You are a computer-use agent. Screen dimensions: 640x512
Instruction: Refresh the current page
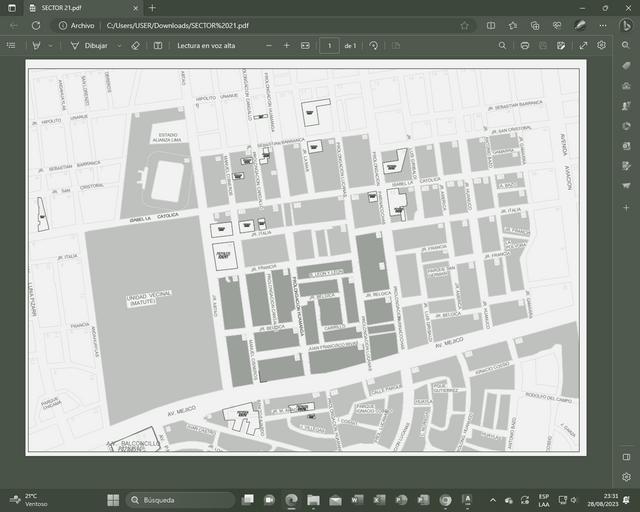[36, 25]
